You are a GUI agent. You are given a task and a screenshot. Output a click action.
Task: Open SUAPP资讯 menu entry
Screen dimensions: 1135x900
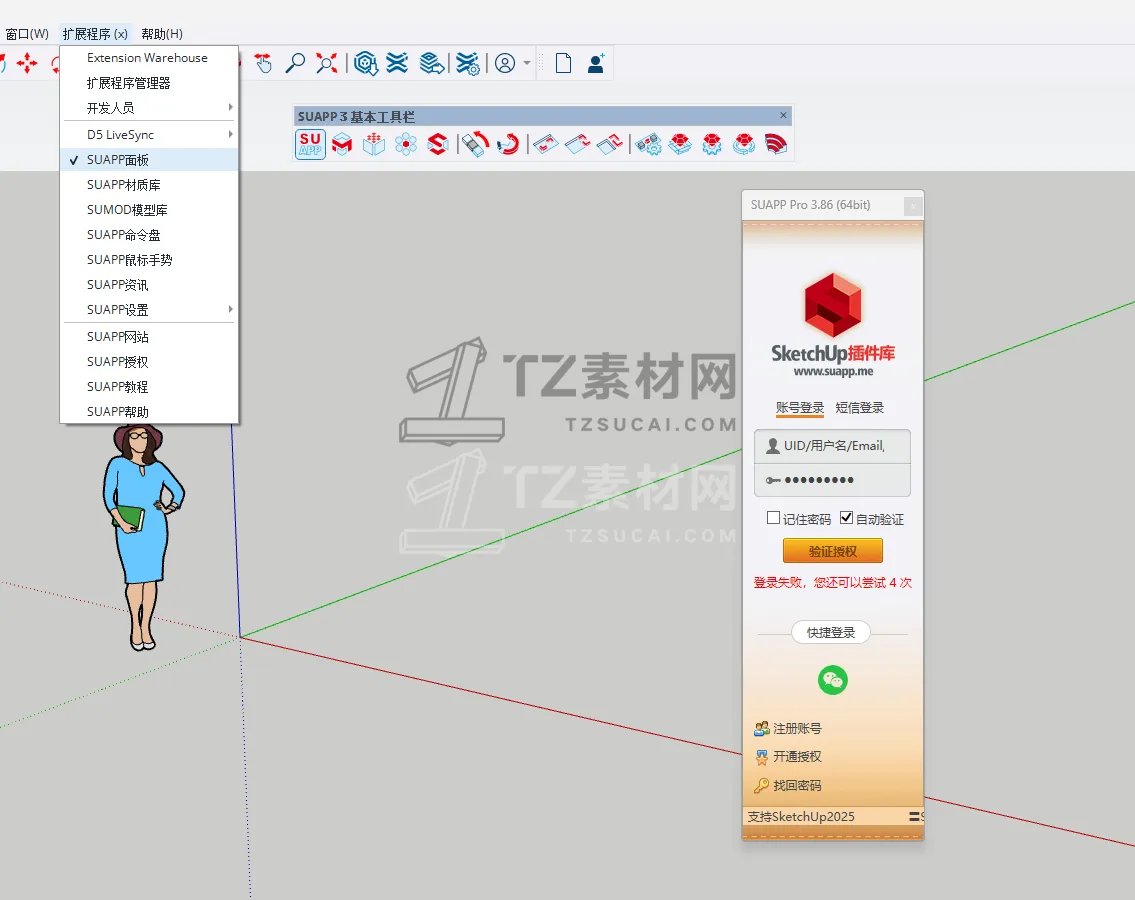click(x=149, y=285)
